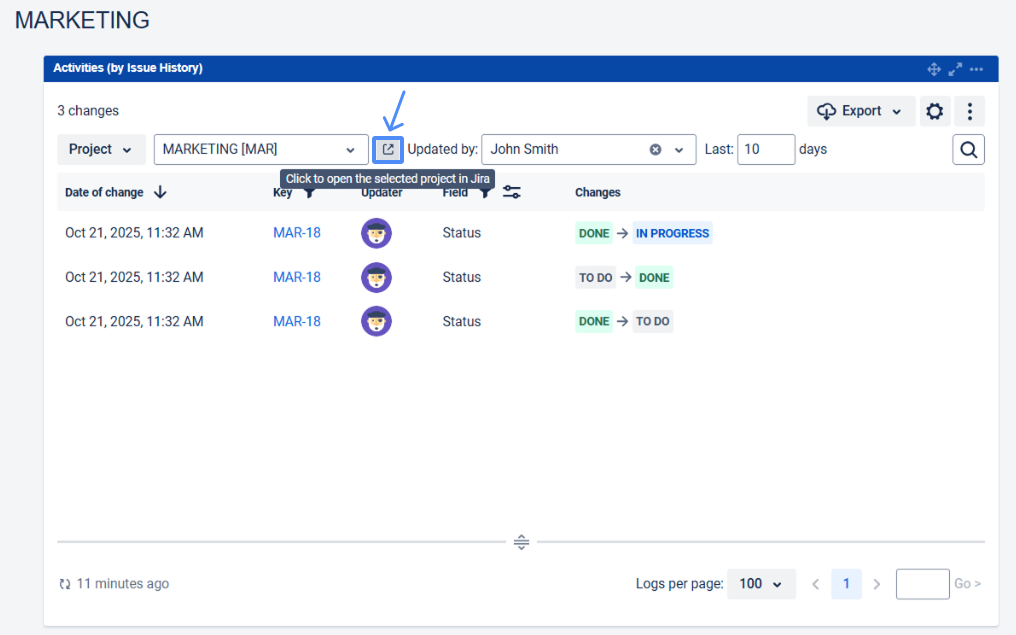This screenshot has height=635, width=1016.
Task: Open the MARKETING [MAR] project dropdown
Action: [260, 150]
